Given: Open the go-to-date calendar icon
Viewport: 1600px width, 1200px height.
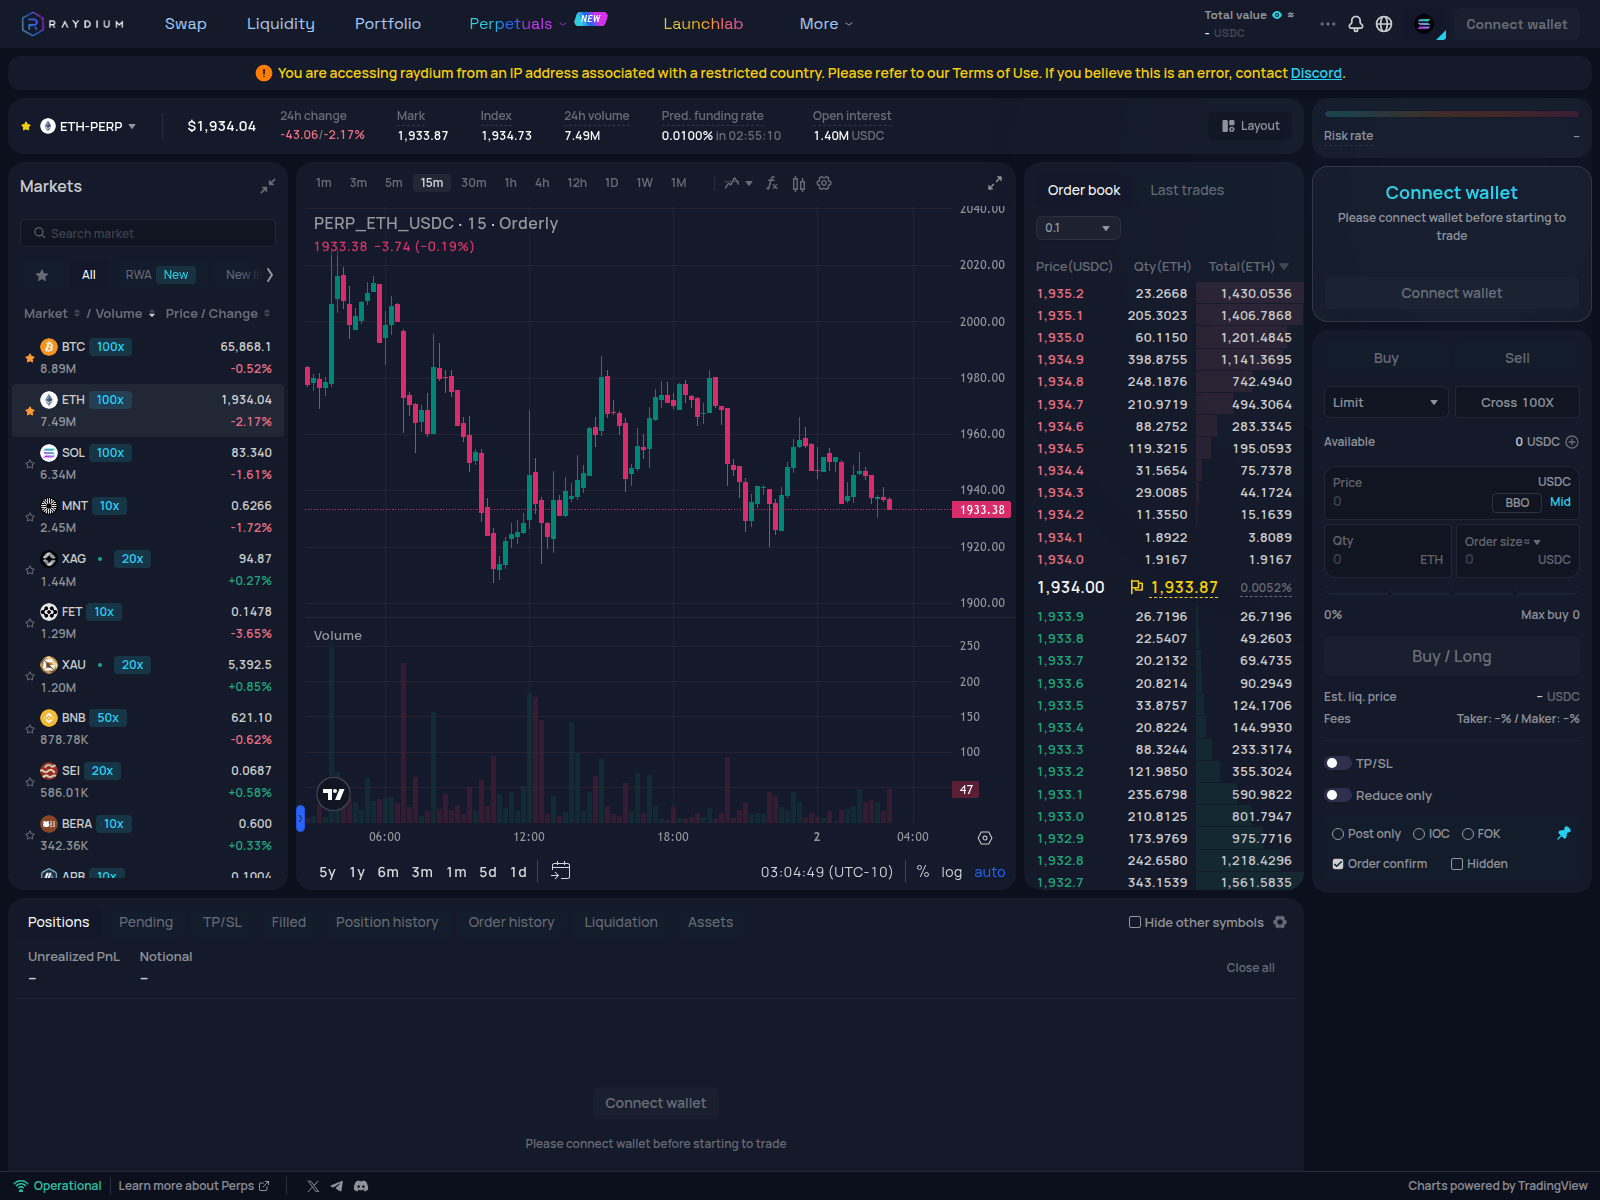Looking at the screenshot, I should [561, 871].
